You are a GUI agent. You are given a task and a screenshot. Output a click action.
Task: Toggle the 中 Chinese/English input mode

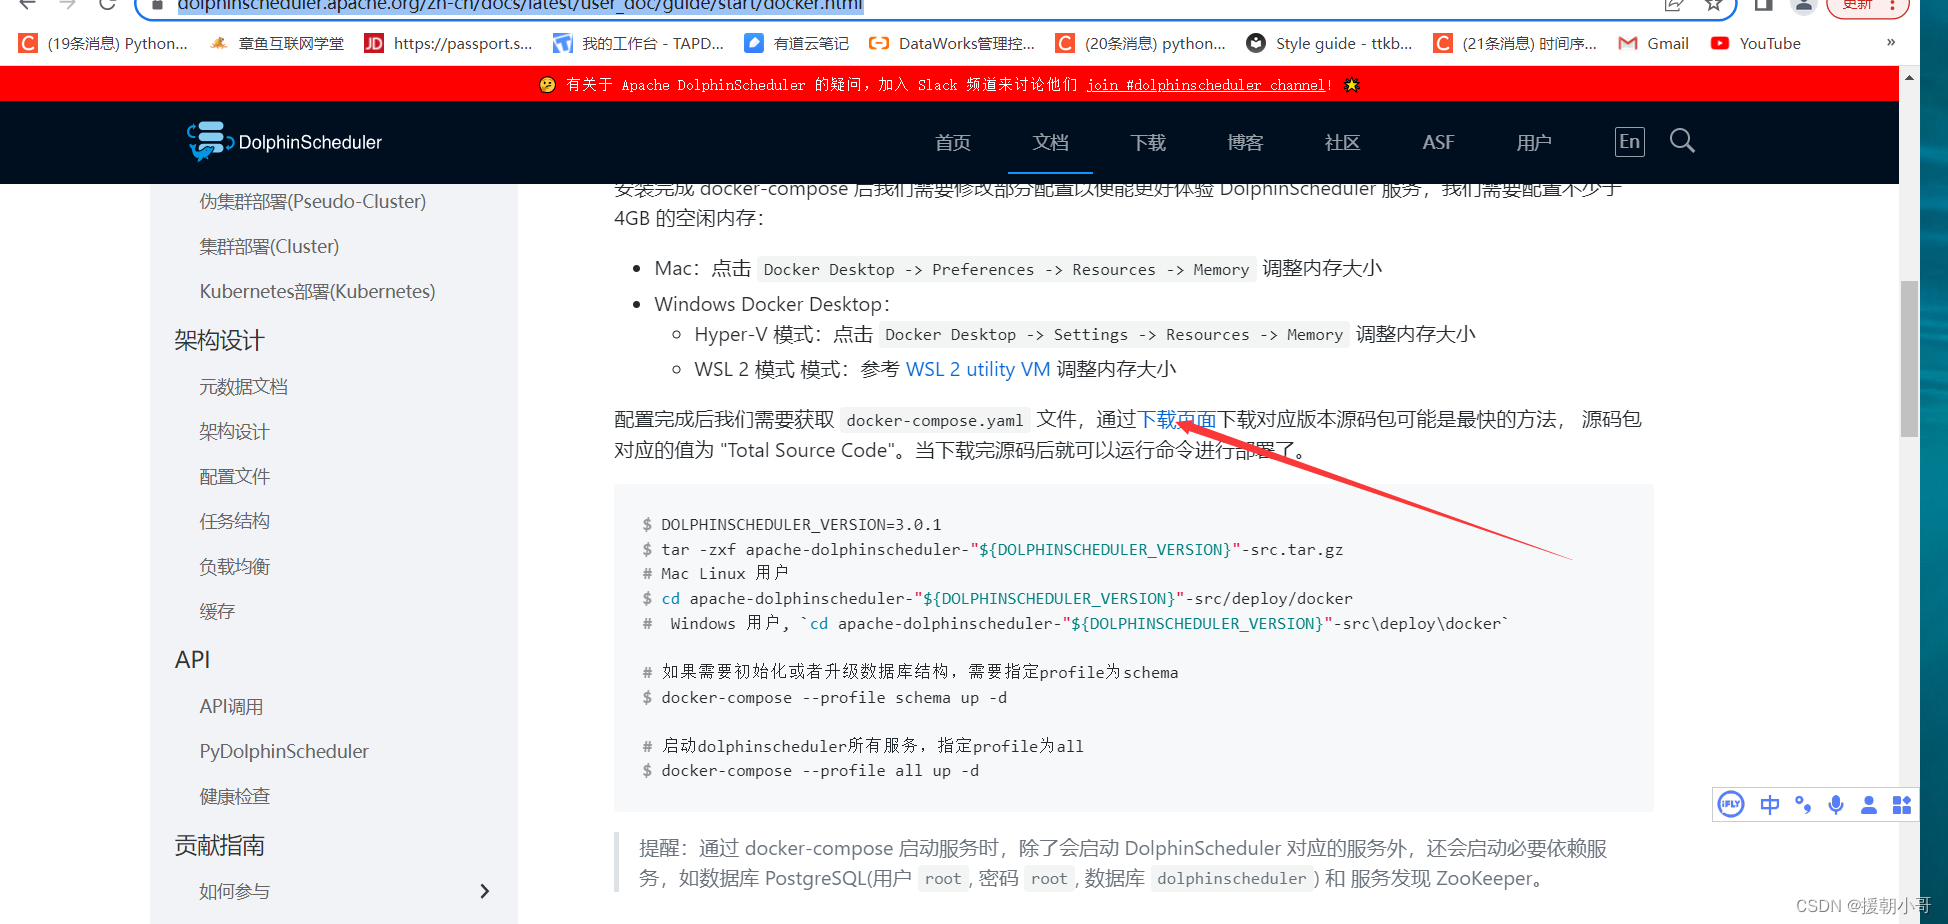click(x=1769, y=805)
